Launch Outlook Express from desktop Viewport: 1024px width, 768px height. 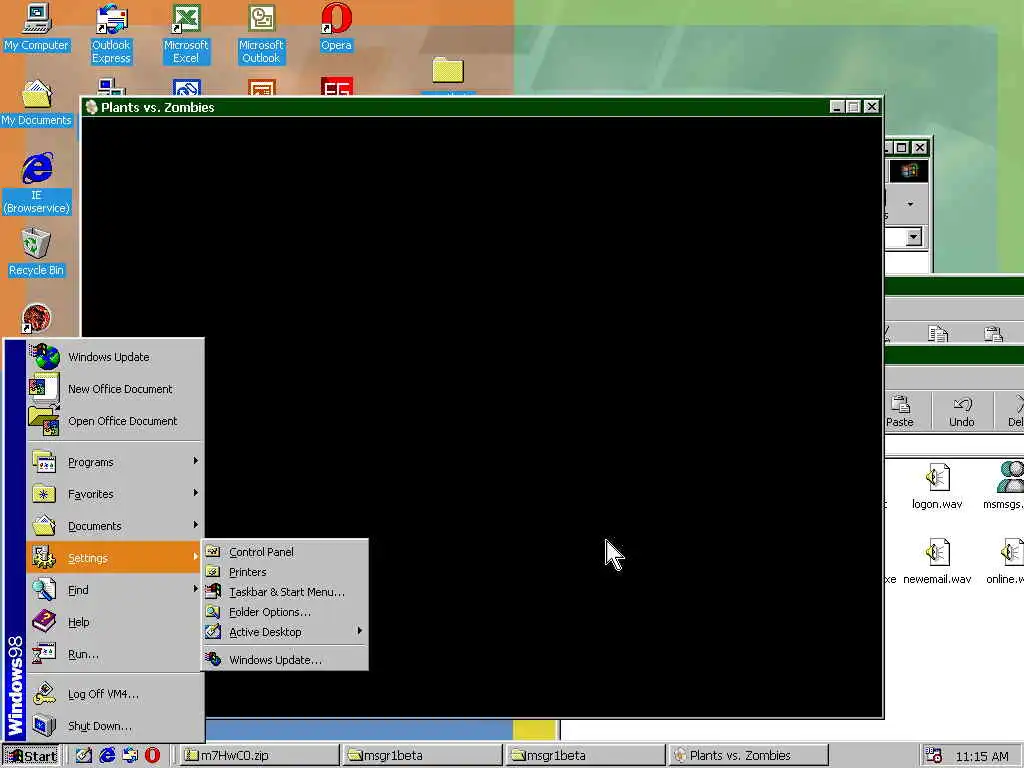tap(111, 34)
